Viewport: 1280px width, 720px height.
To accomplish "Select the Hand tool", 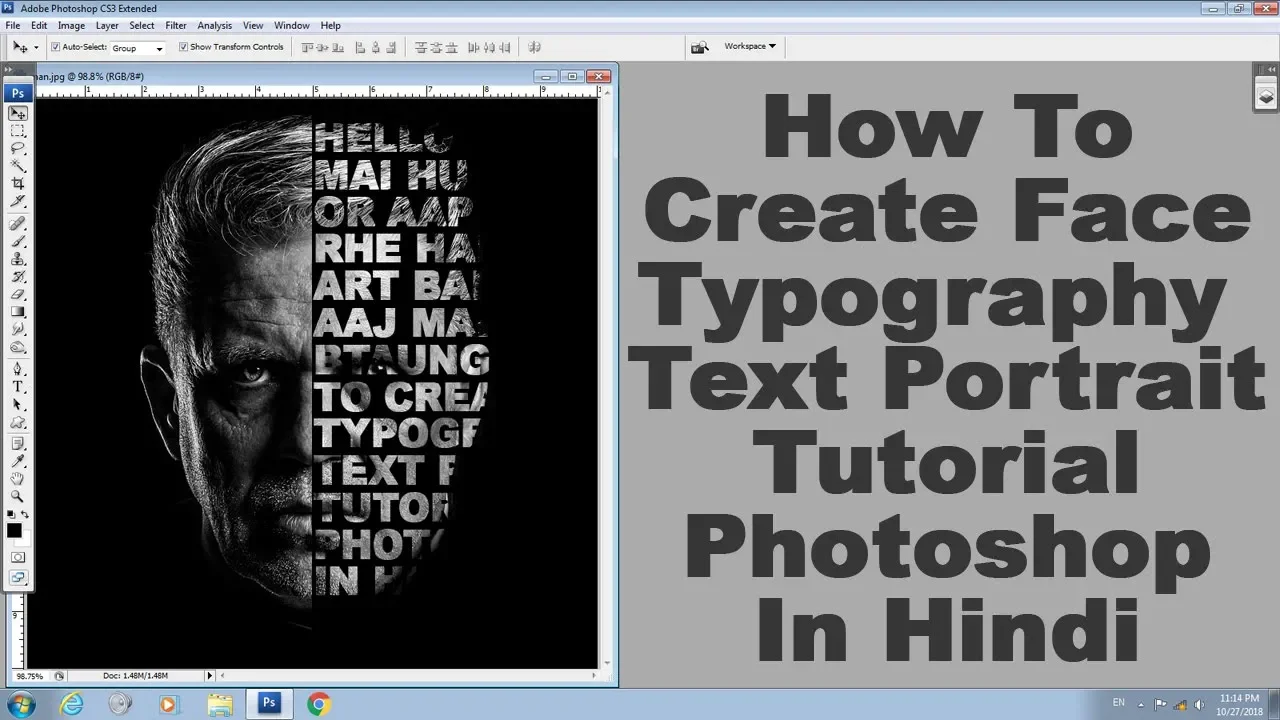I will tap(18, 479).
